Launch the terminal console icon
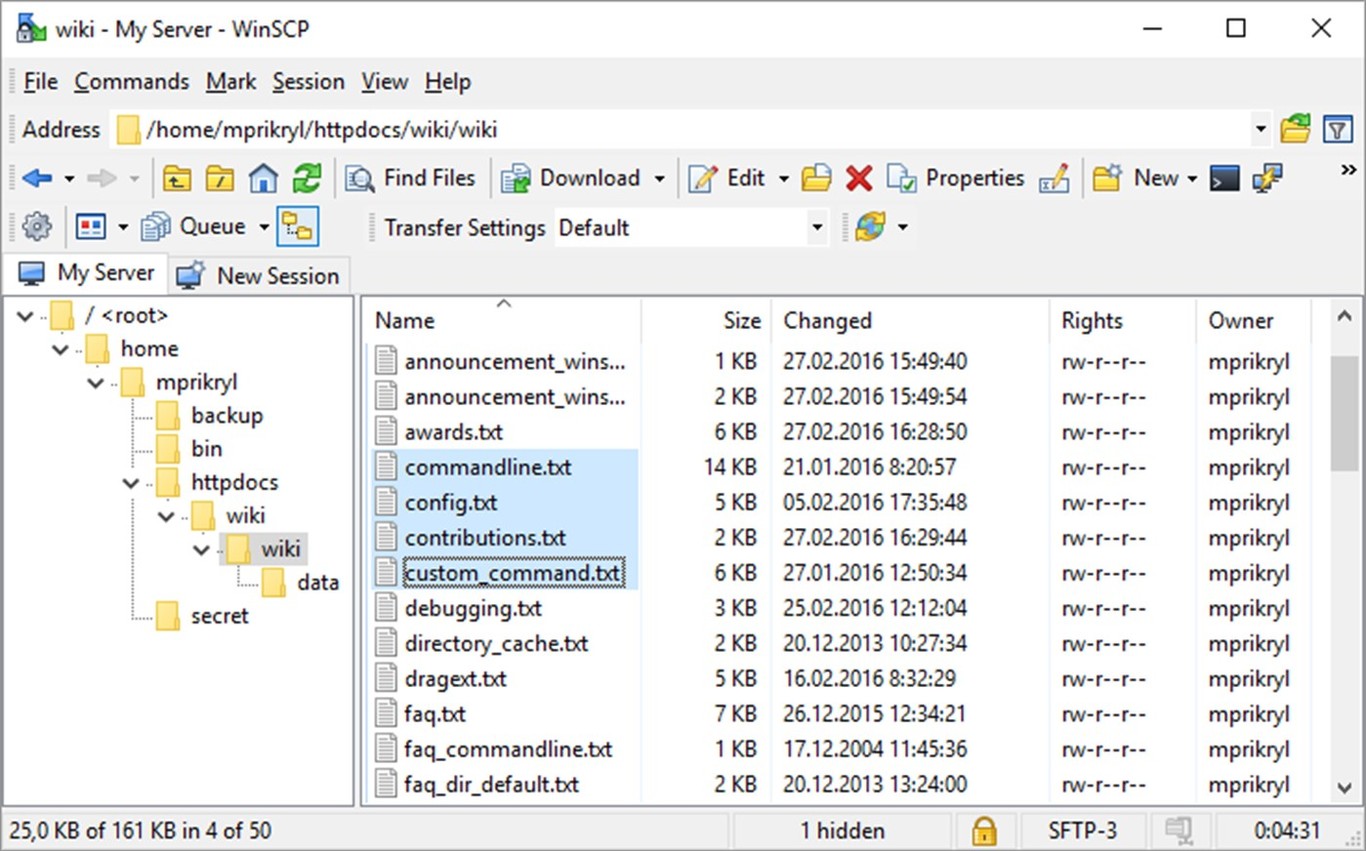 coord(1224,177)
